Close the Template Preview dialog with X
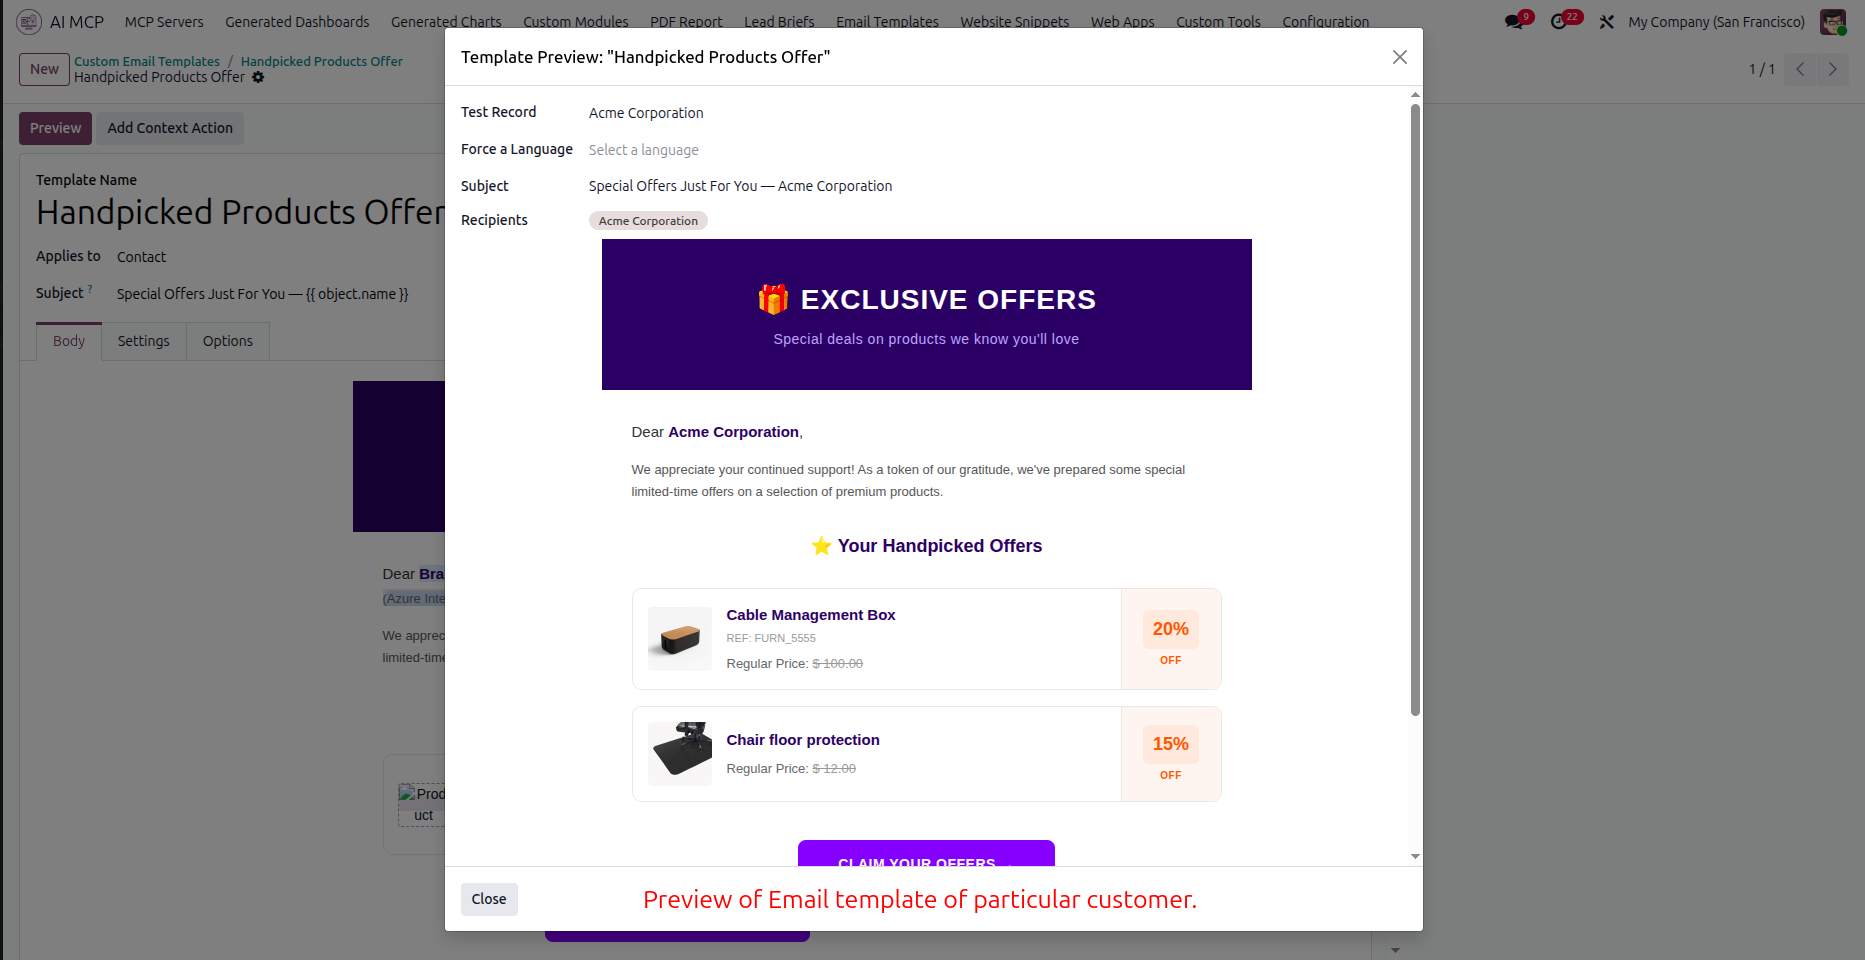Viewport: 1865px width, 960px height. (x=1400, y=57)
